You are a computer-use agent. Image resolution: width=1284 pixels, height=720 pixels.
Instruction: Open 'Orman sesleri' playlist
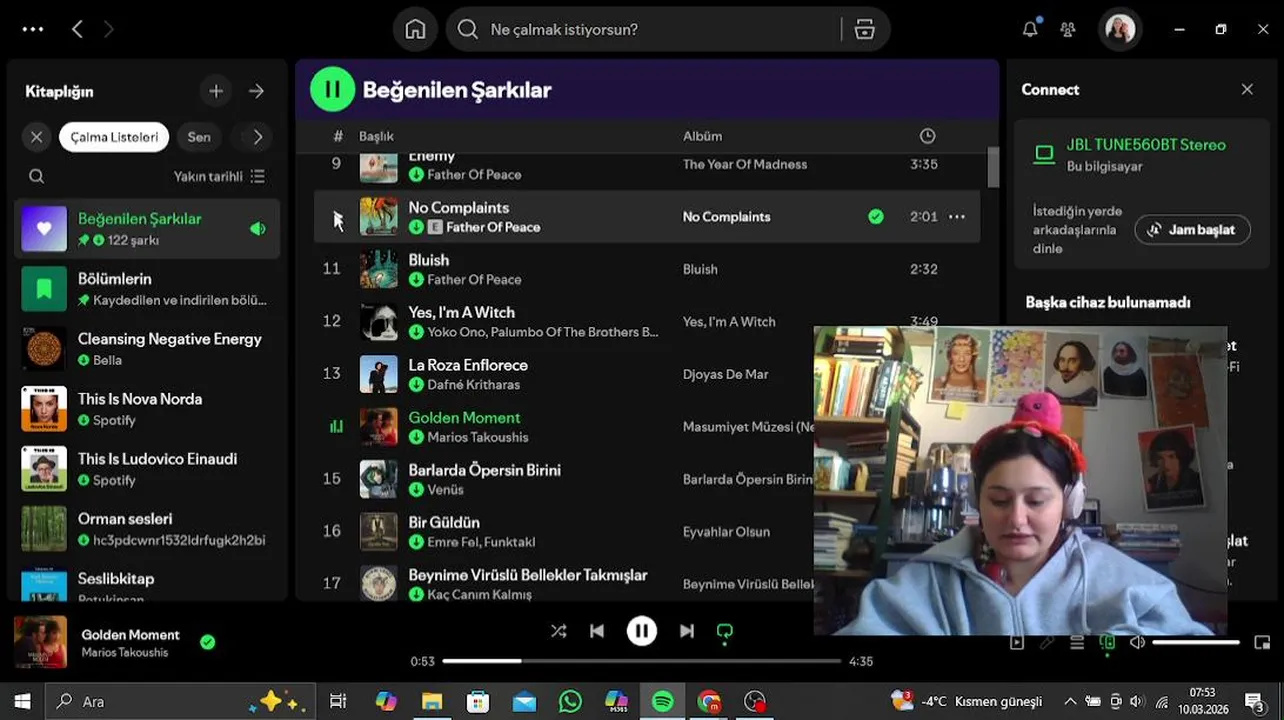148,529
